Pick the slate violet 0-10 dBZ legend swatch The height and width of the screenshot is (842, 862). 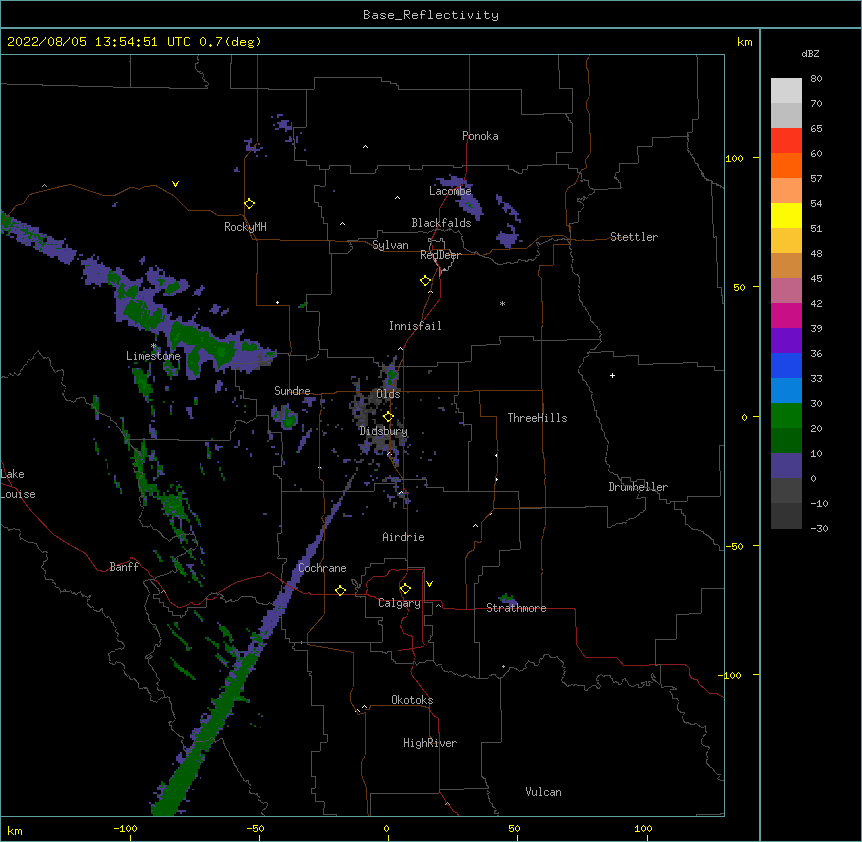pyautogui.click(x=786, y=466)
